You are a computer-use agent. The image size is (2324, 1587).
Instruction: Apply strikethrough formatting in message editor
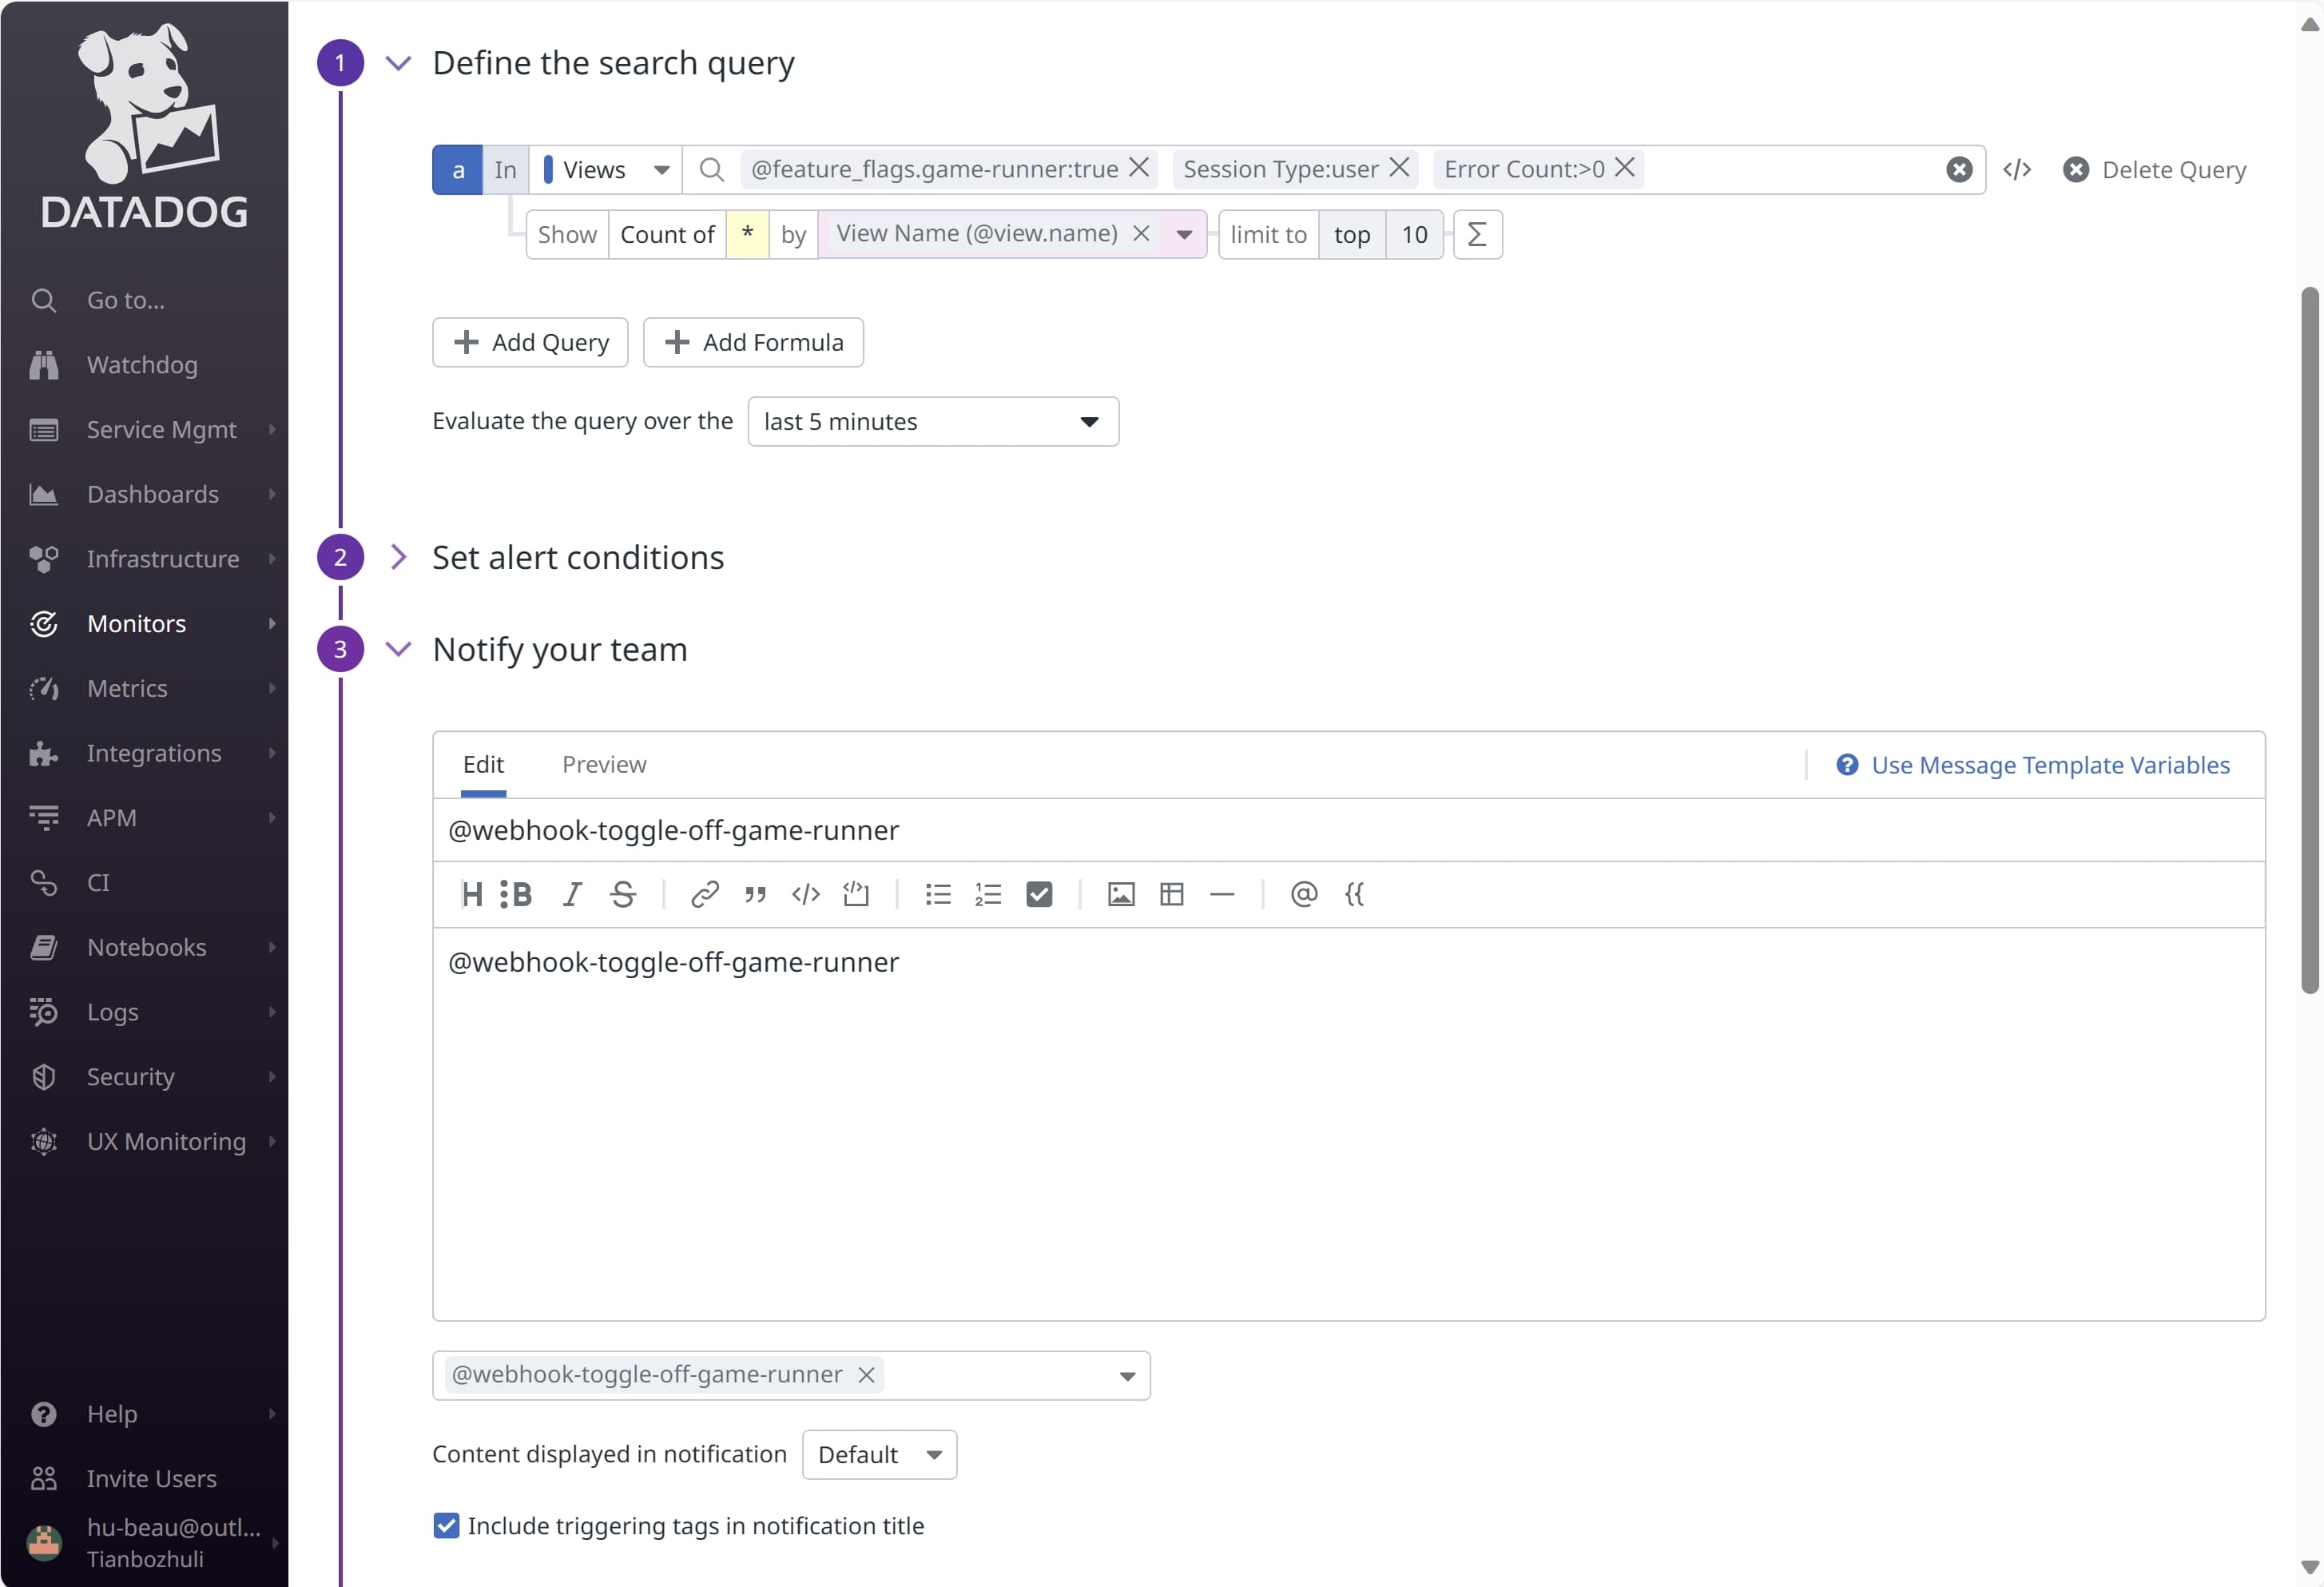pyautogui.click(x=623, y=894)
